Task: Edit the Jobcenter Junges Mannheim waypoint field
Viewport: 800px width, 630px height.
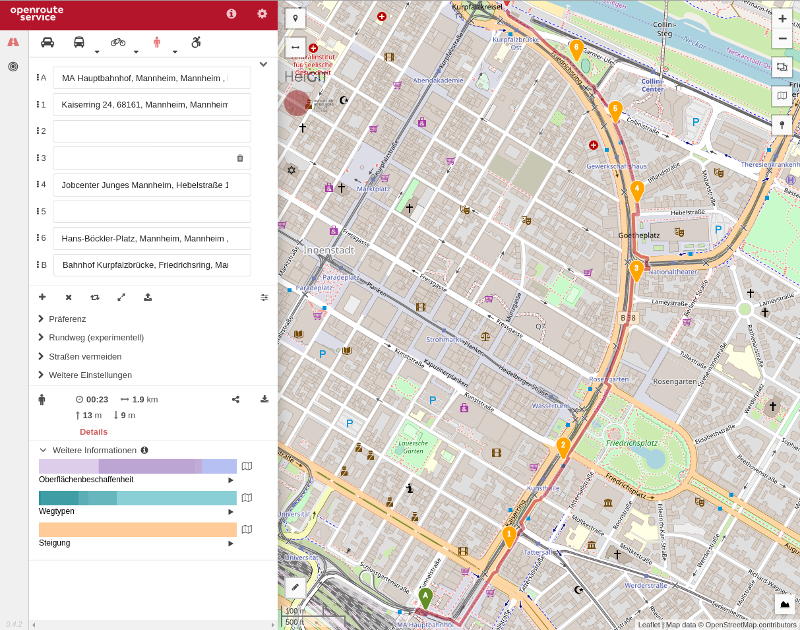Action: 152,185
